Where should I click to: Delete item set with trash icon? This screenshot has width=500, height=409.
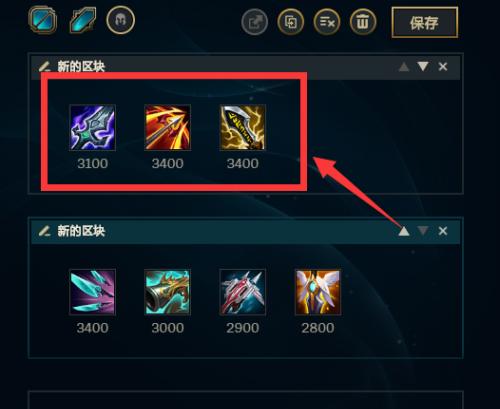click(x=363, y=22)
